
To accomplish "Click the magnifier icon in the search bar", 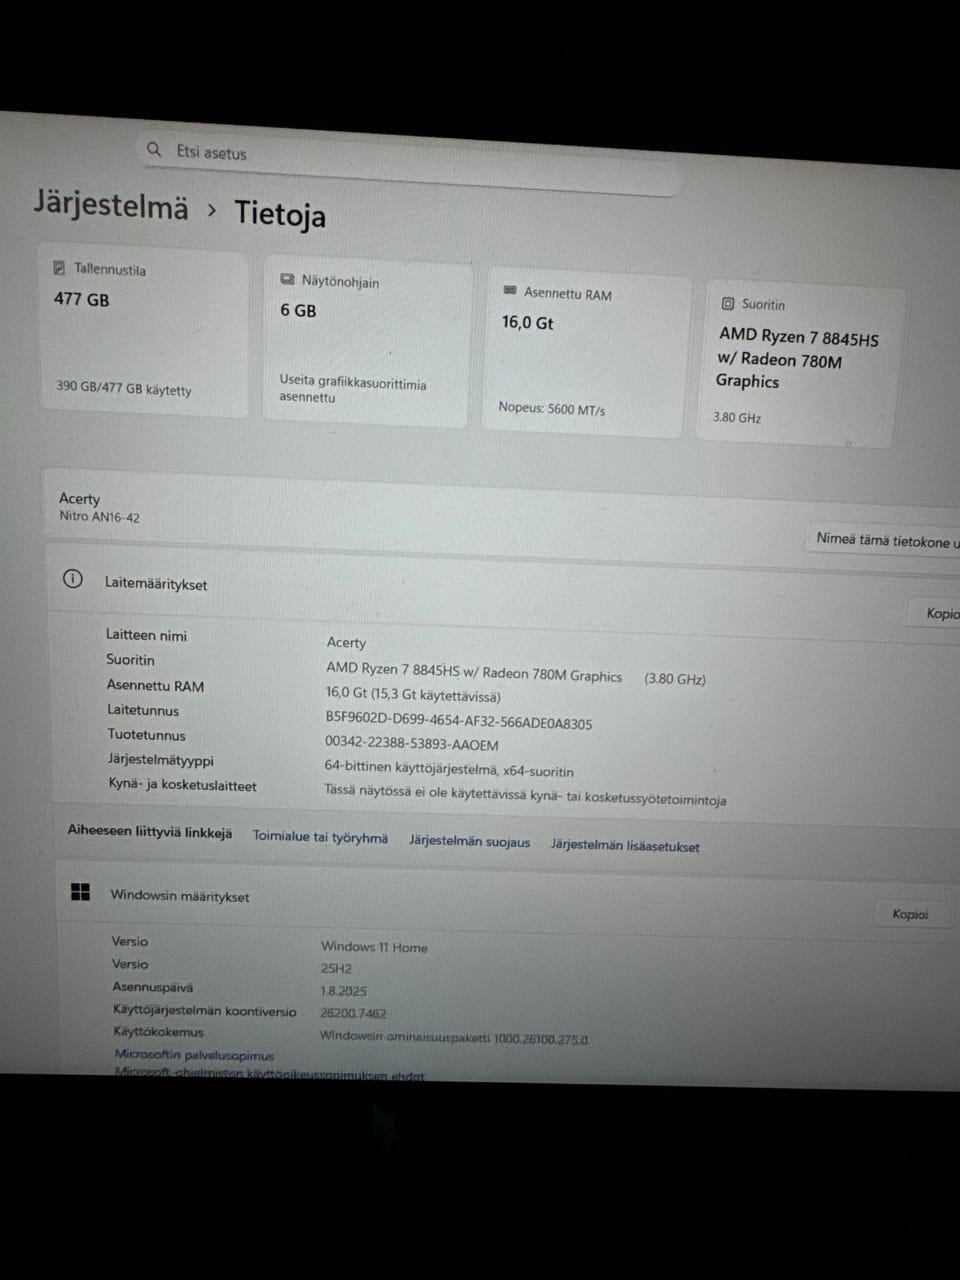I will (x=154, y=149).
